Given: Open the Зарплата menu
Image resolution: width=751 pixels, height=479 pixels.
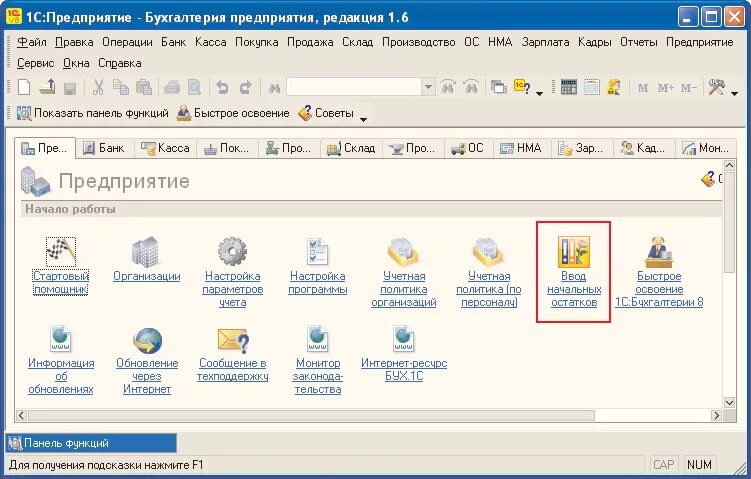Looking at the screenshot, I should click(546, 42).
